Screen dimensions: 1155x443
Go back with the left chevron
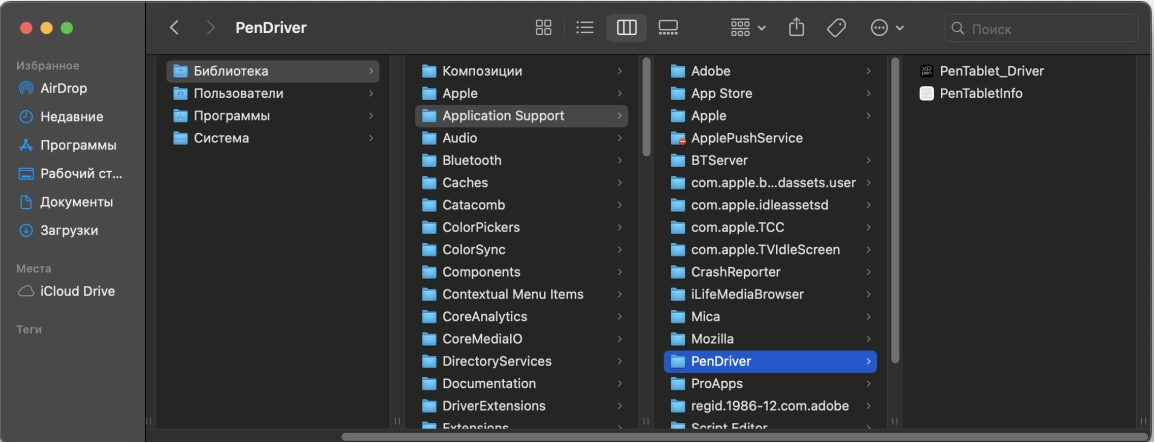pyautogui.click(x=175, y=28)
